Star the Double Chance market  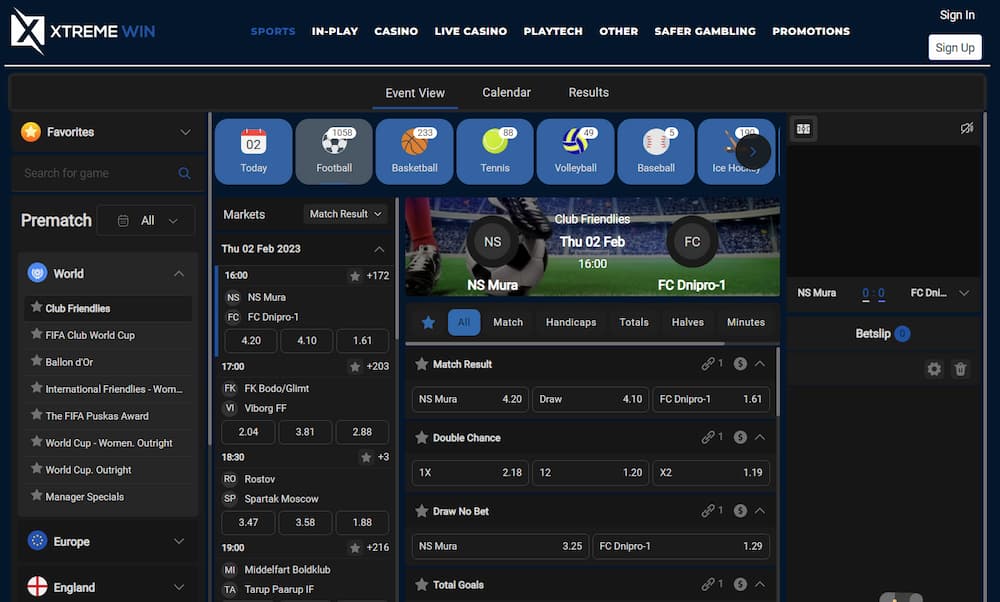pos(422,437)
